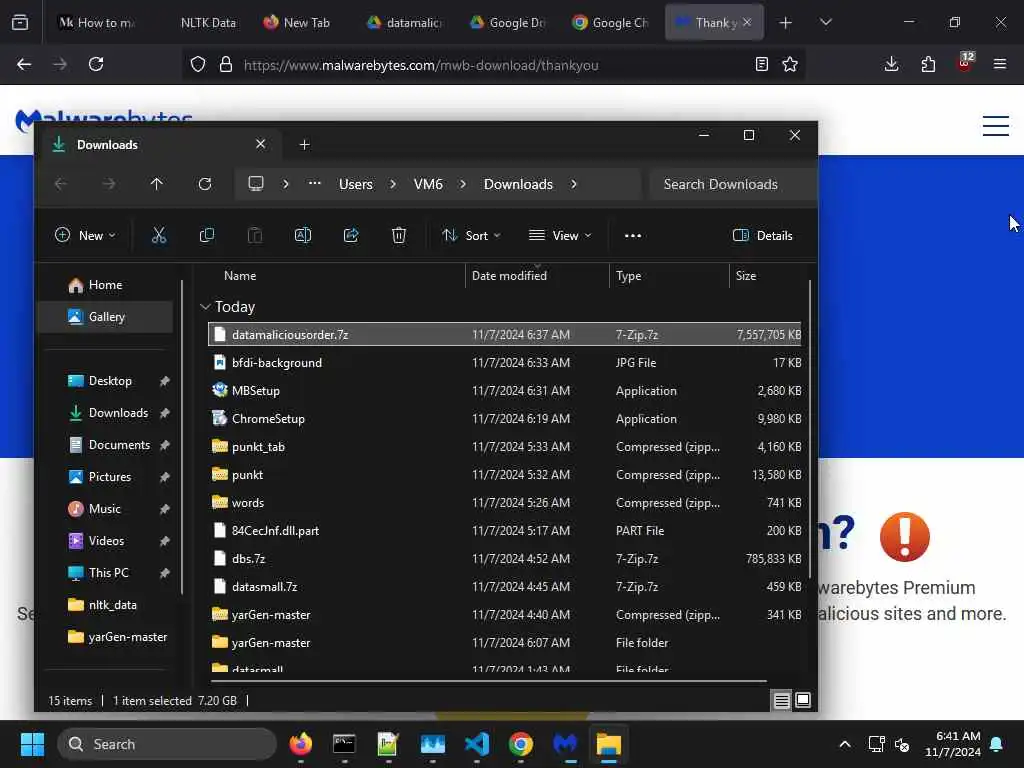
Task: Select the bfdi-background JPG file
Action: (505, 362)
